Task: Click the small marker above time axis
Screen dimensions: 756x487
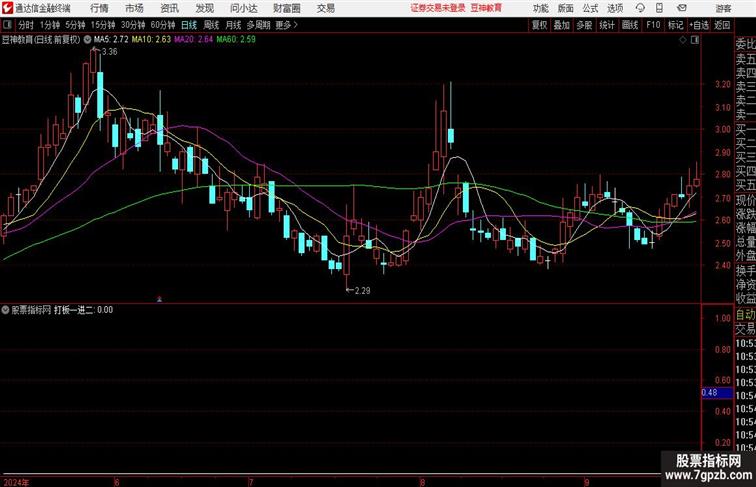Action: click(160, 299)
